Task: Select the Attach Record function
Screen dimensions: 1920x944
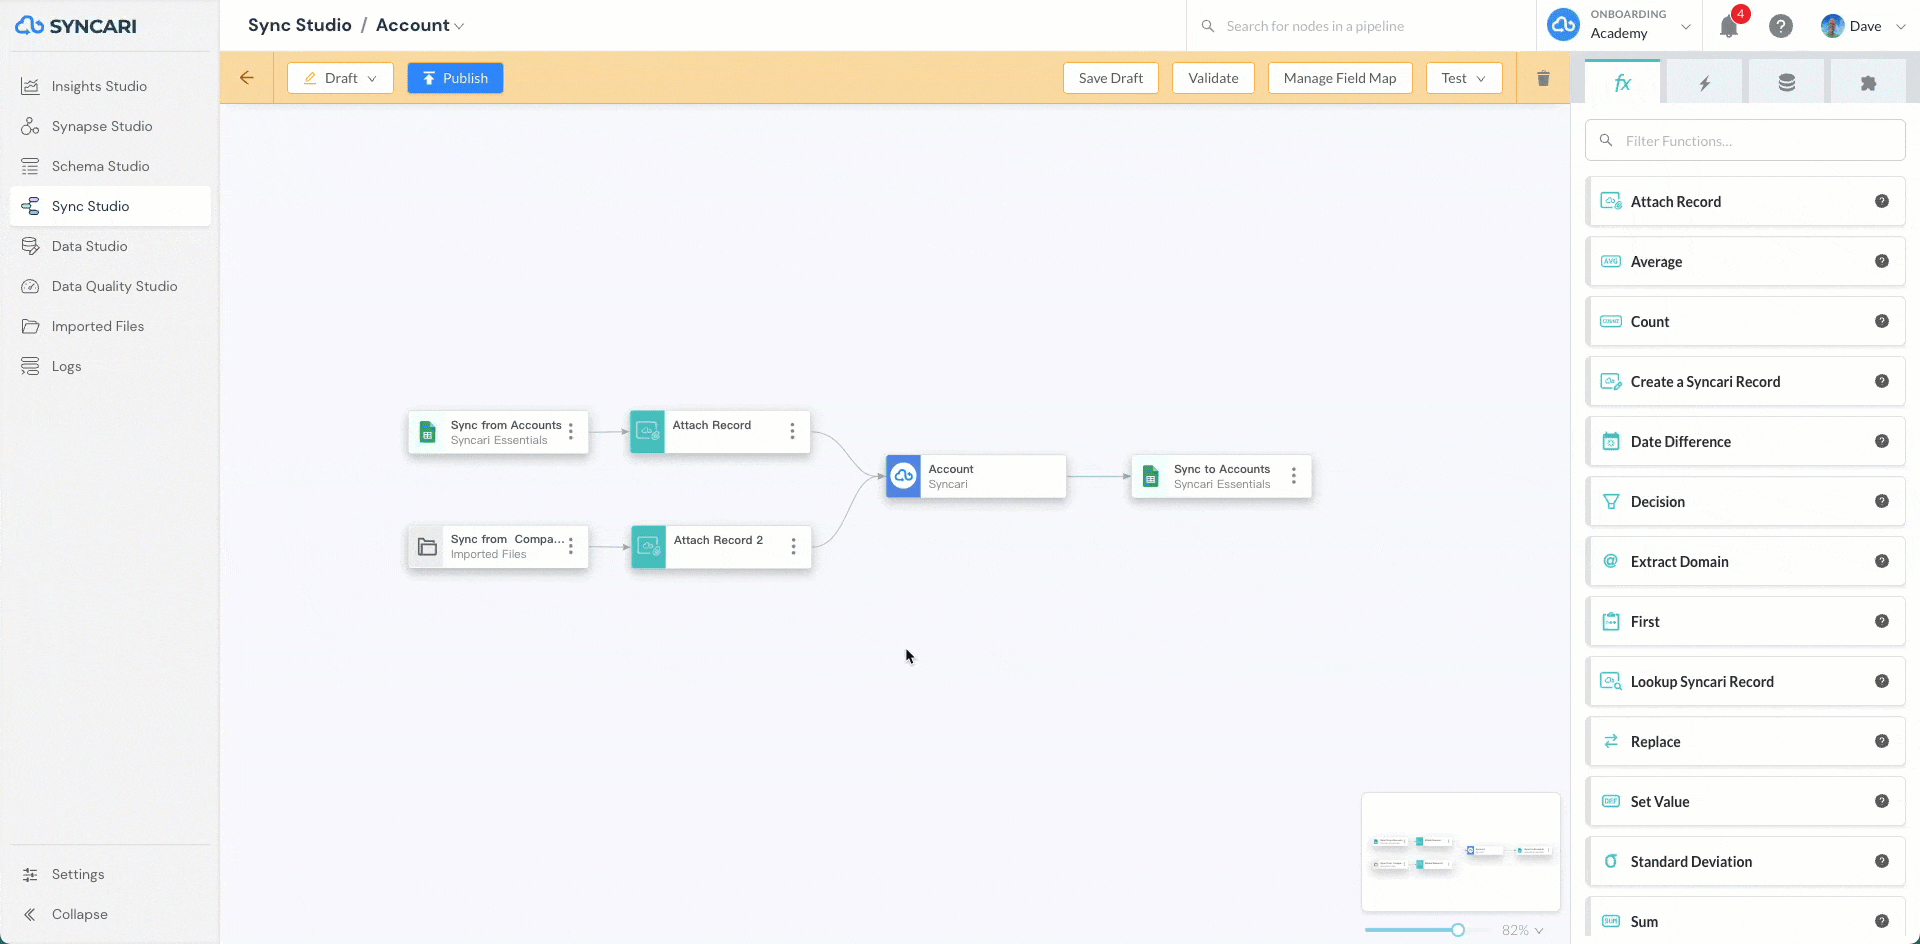Action: (1745, 202)
